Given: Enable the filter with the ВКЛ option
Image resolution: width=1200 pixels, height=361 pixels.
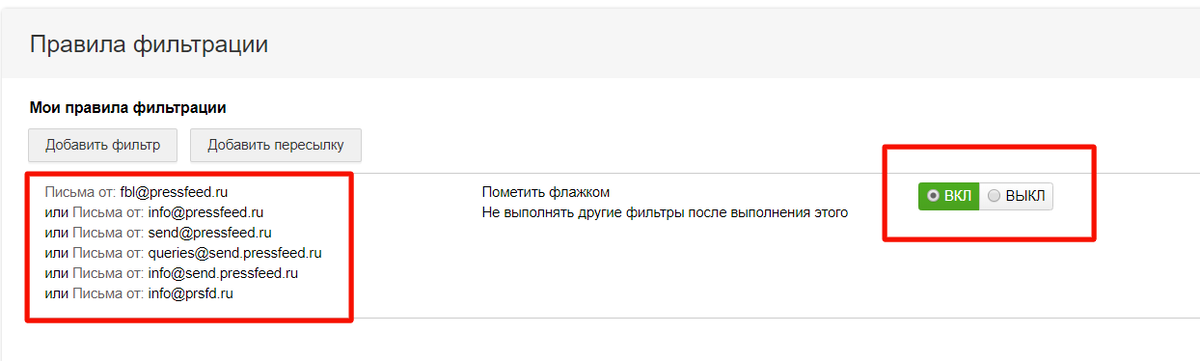Looking at the screenshot, I should [x=948, y=196].
